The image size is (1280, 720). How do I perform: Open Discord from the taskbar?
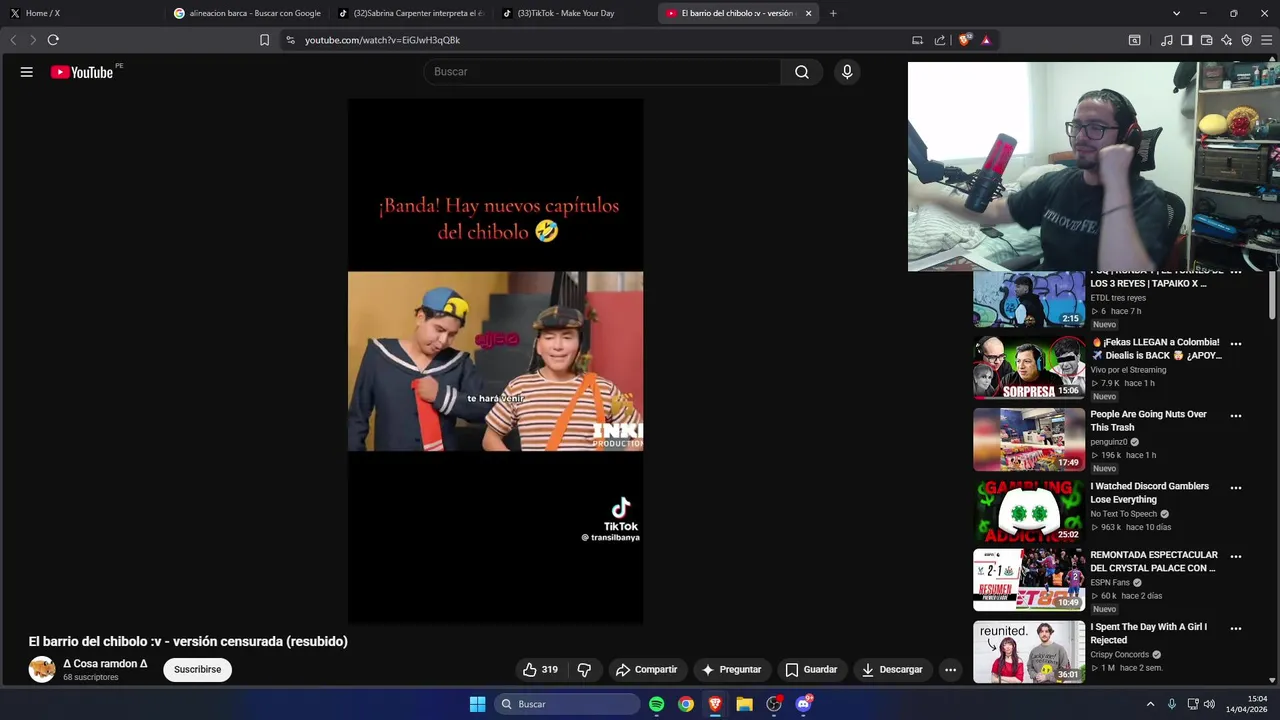point(803,704)
